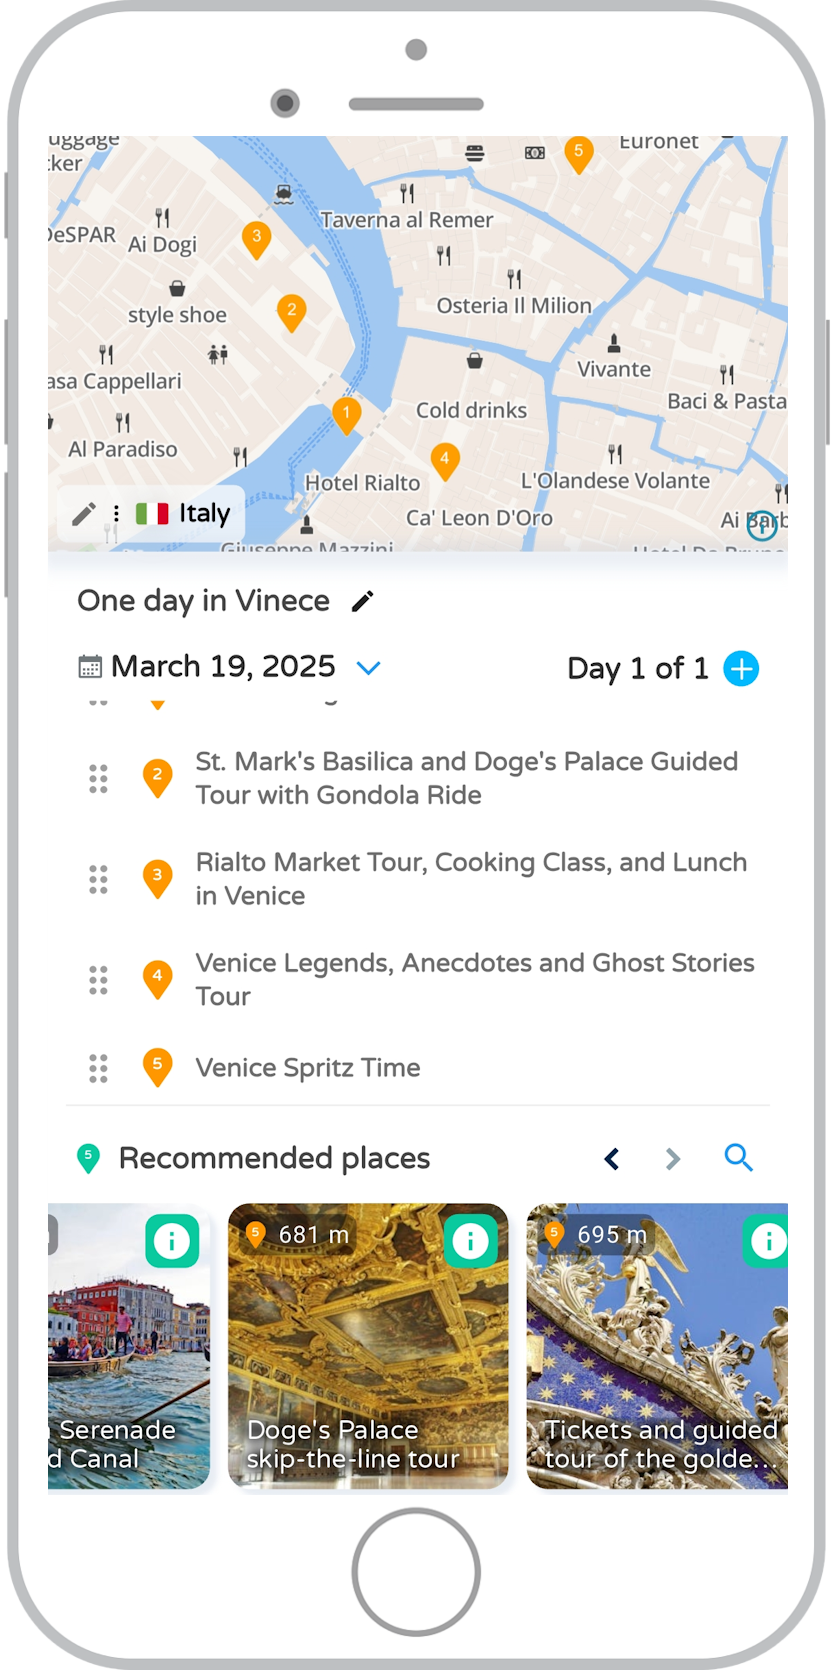
Task: Open the Rialto Market Tour cooking class entry
Action: (x=470, y=879)
